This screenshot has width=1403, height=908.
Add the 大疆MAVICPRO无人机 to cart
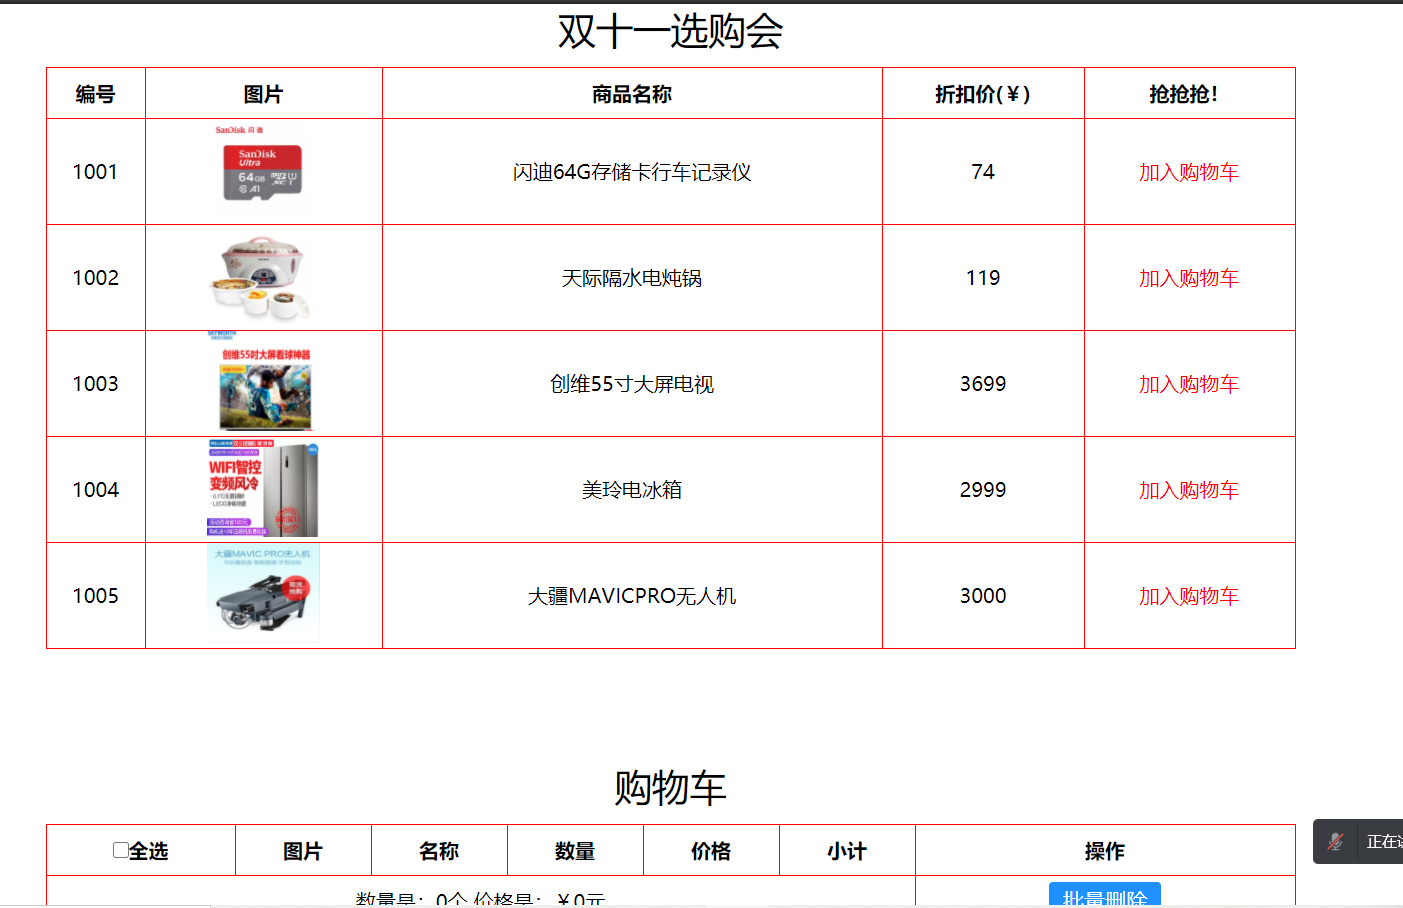coord(1189,596)
